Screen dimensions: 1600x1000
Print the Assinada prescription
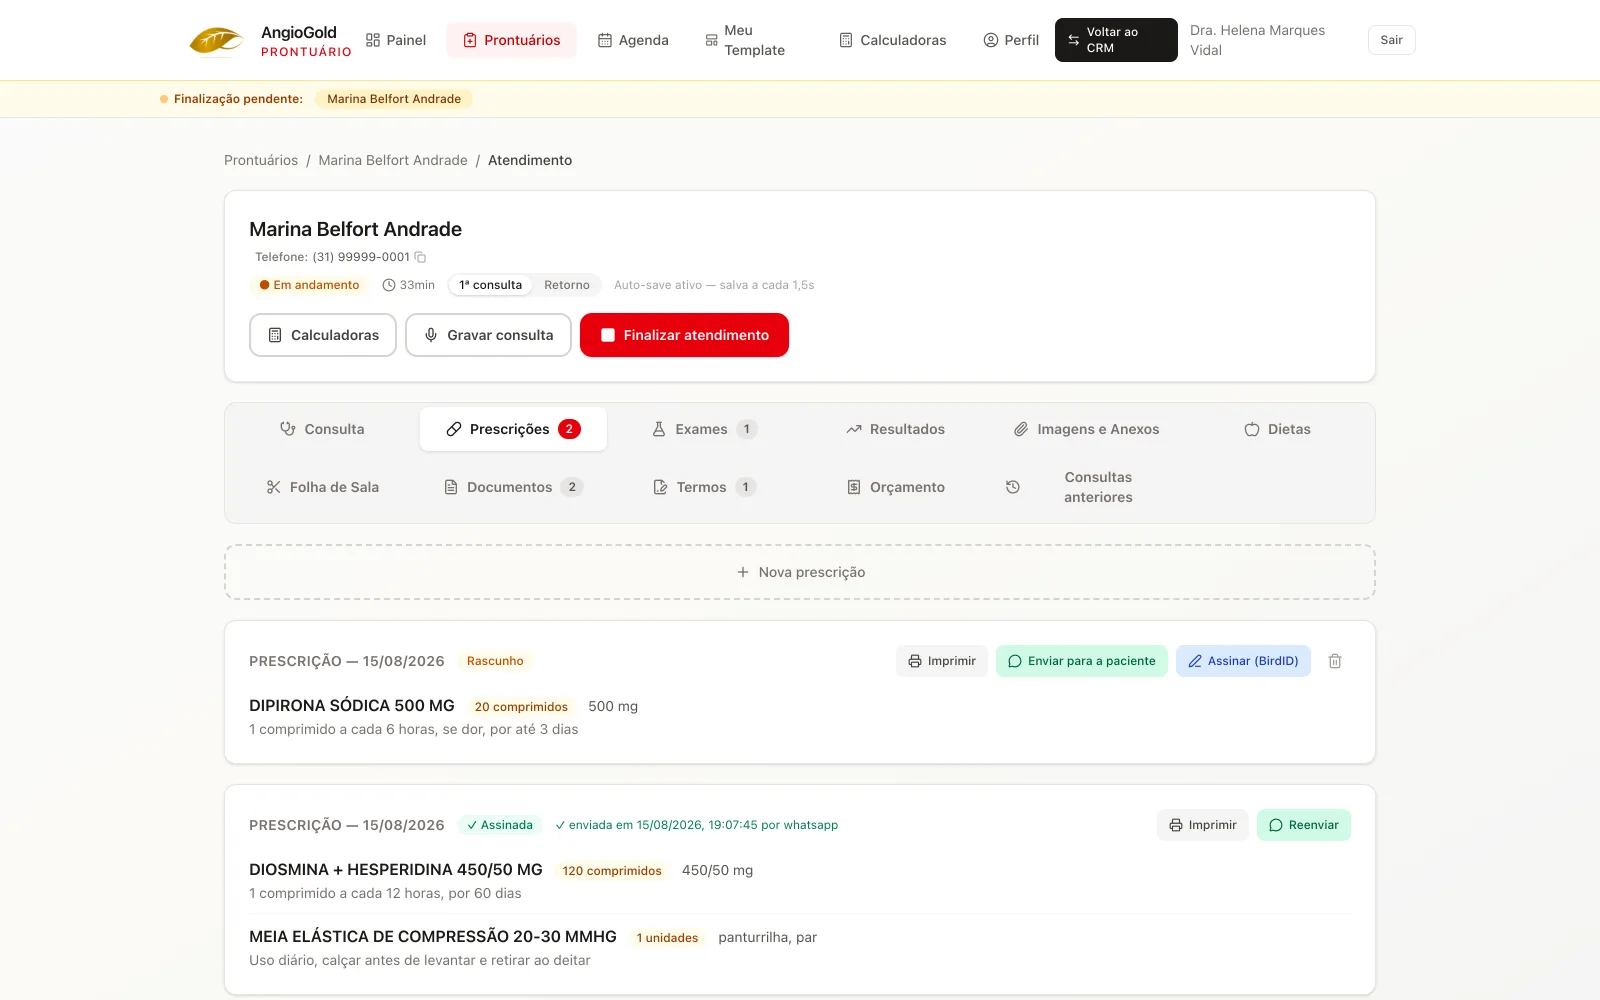pos(1203,825)
